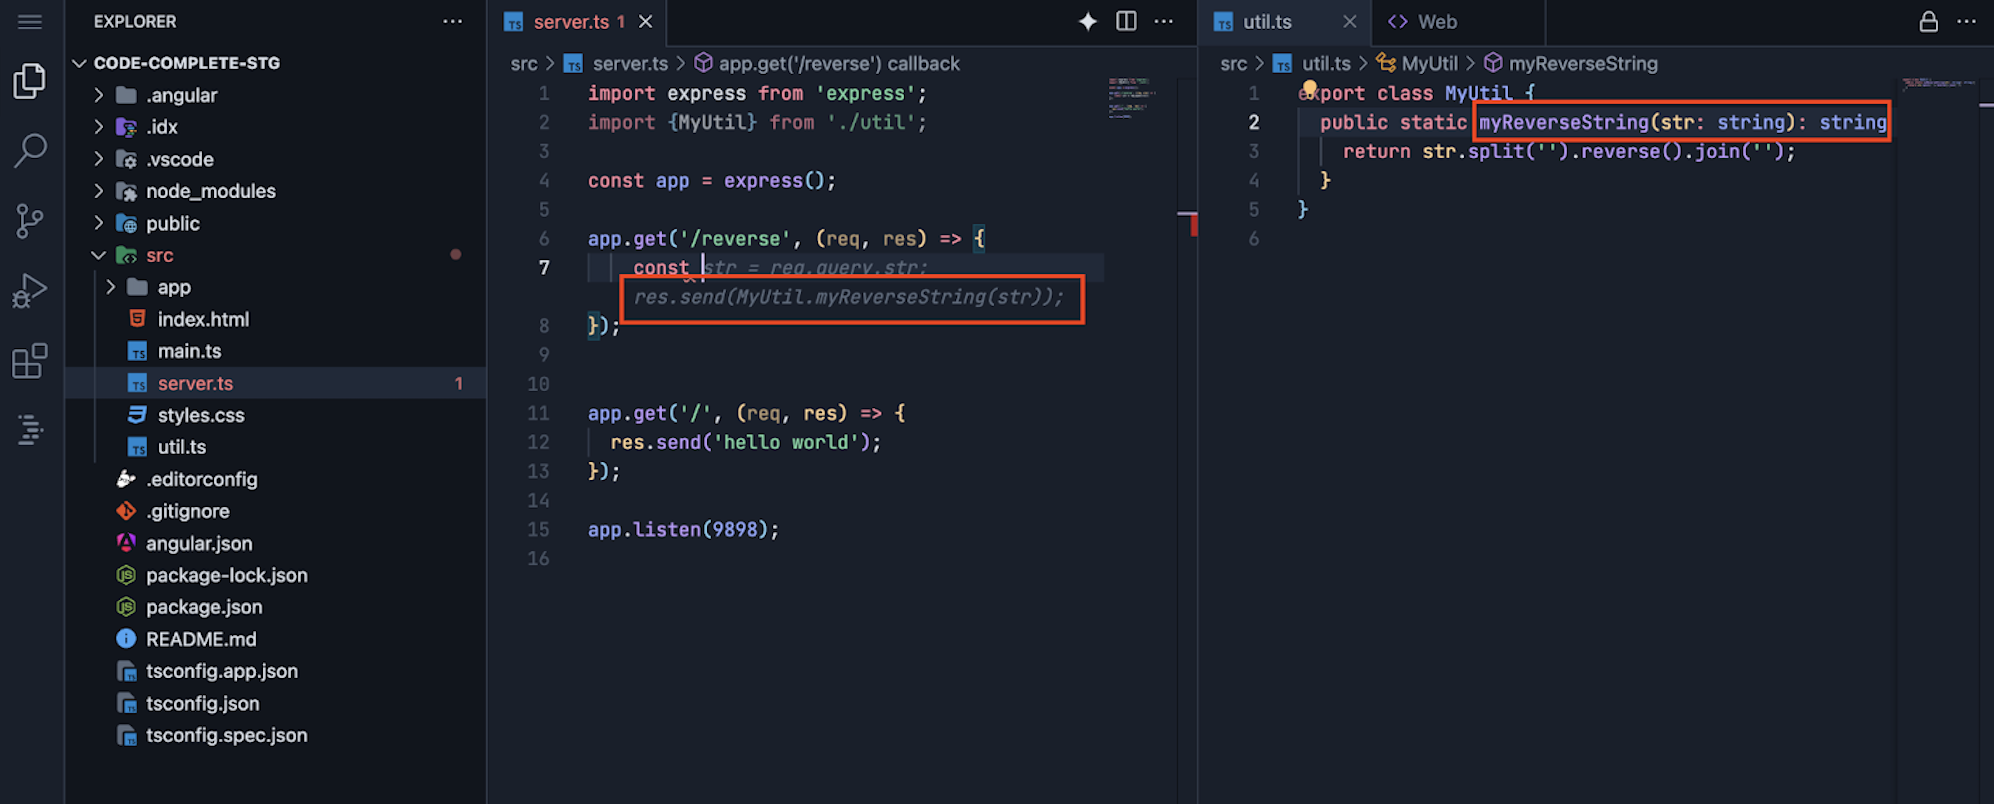Switch to the util.ts tab

[x=1284, y=22]
